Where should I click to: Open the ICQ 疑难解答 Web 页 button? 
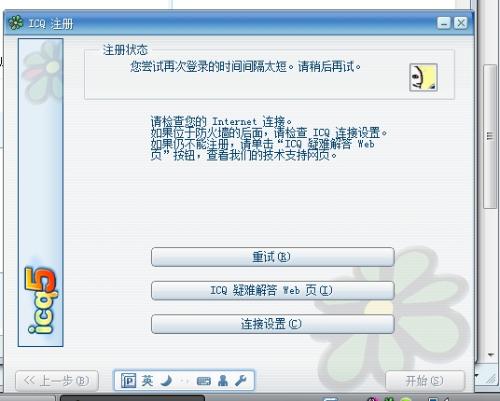[x=273, y=290]
